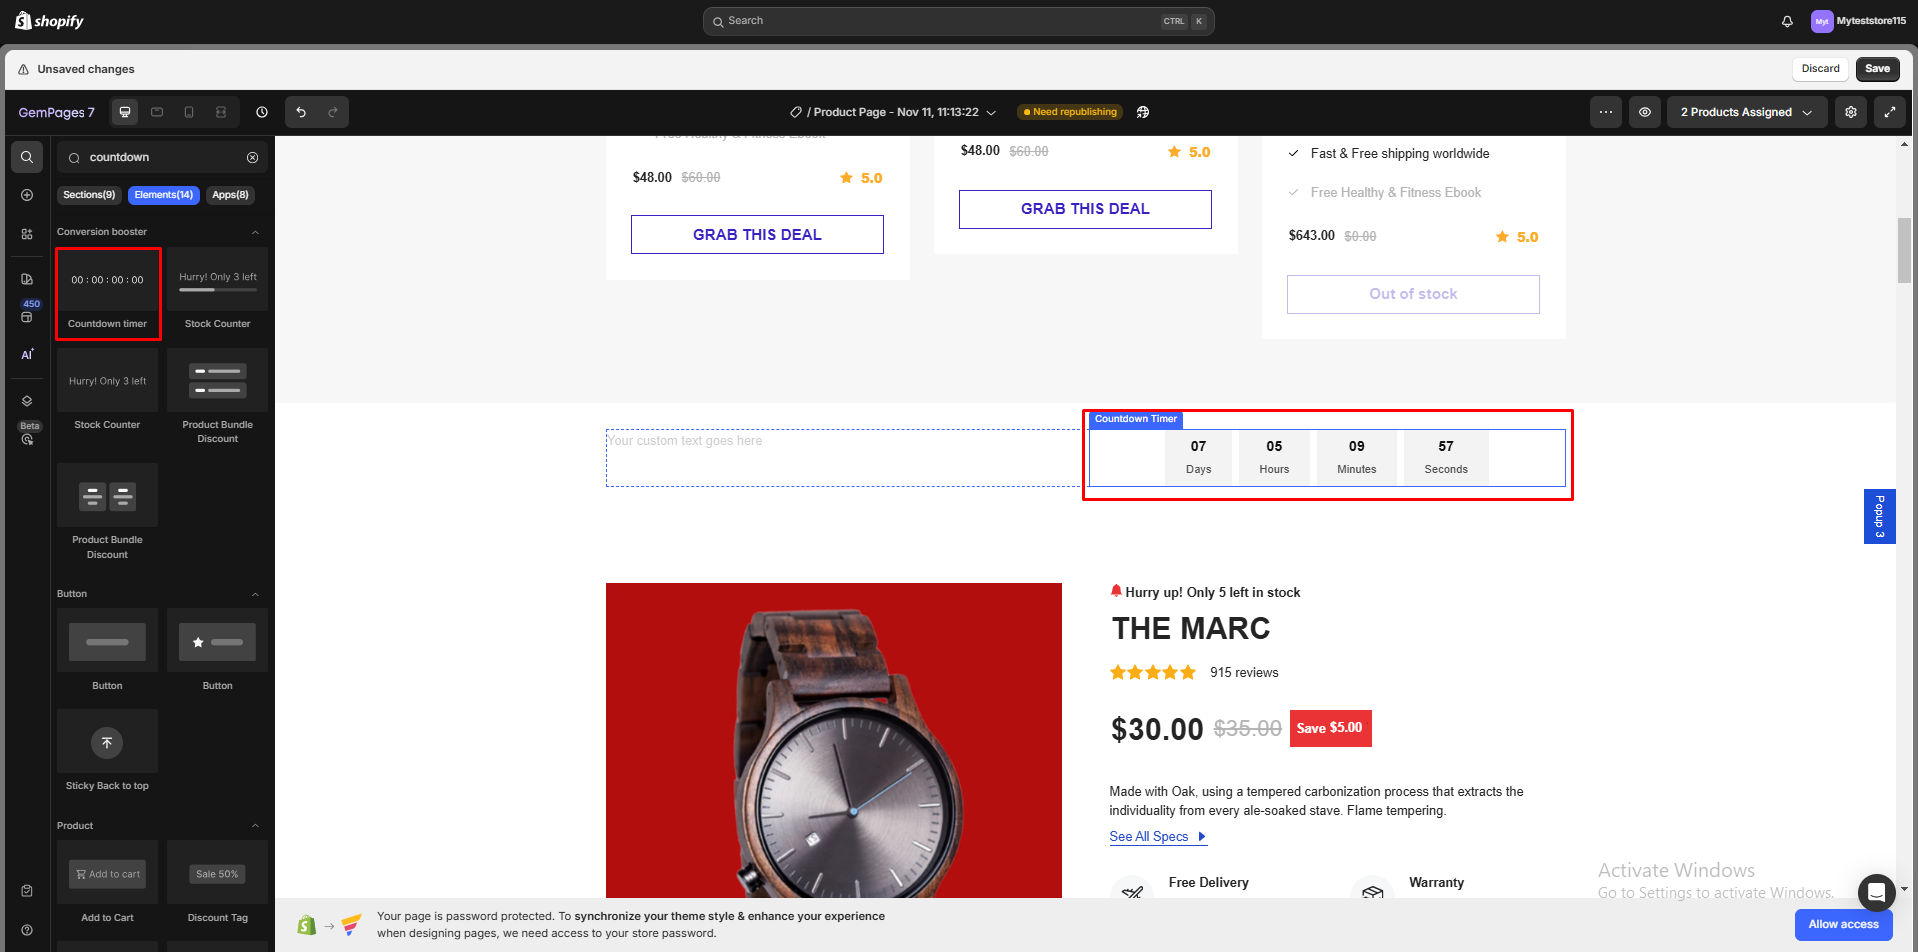Select the tablet view icon
Image resolution: width=1918 pixels, height=952 pixels.
click(157, 112)
